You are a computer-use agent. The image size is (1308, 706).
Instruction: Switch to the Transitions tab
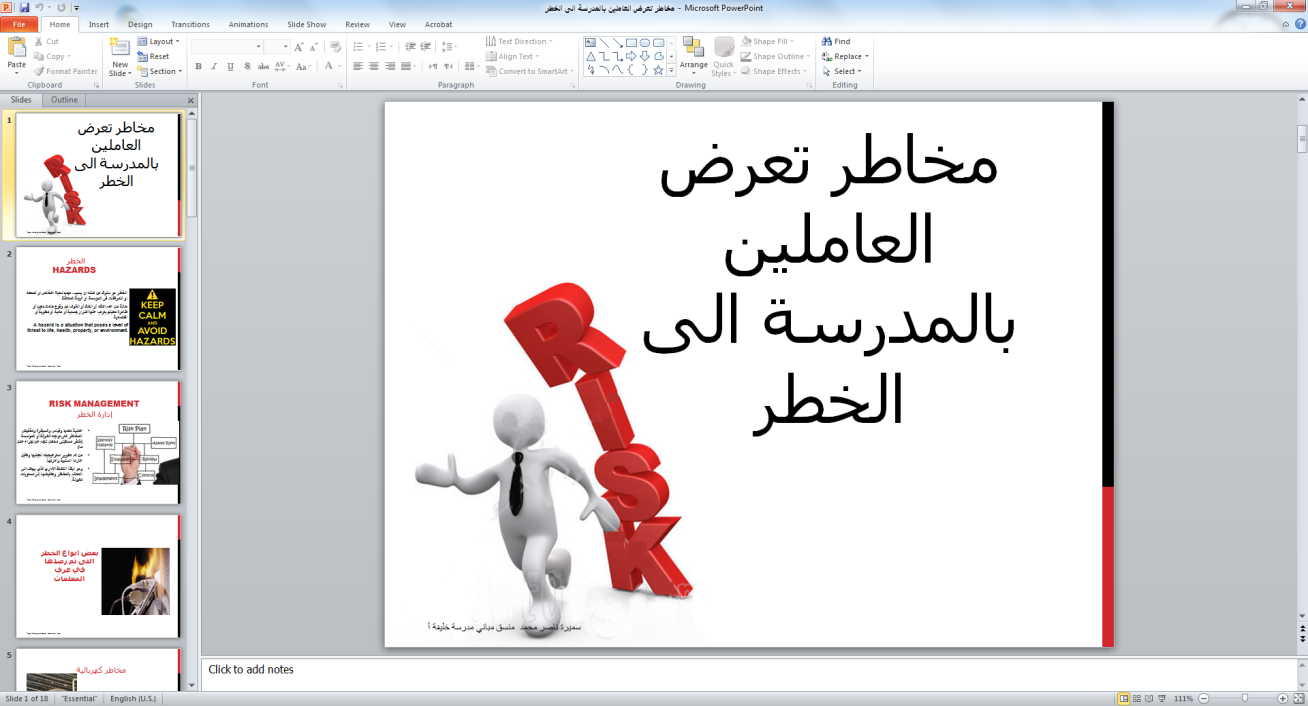tap(190, 24)
